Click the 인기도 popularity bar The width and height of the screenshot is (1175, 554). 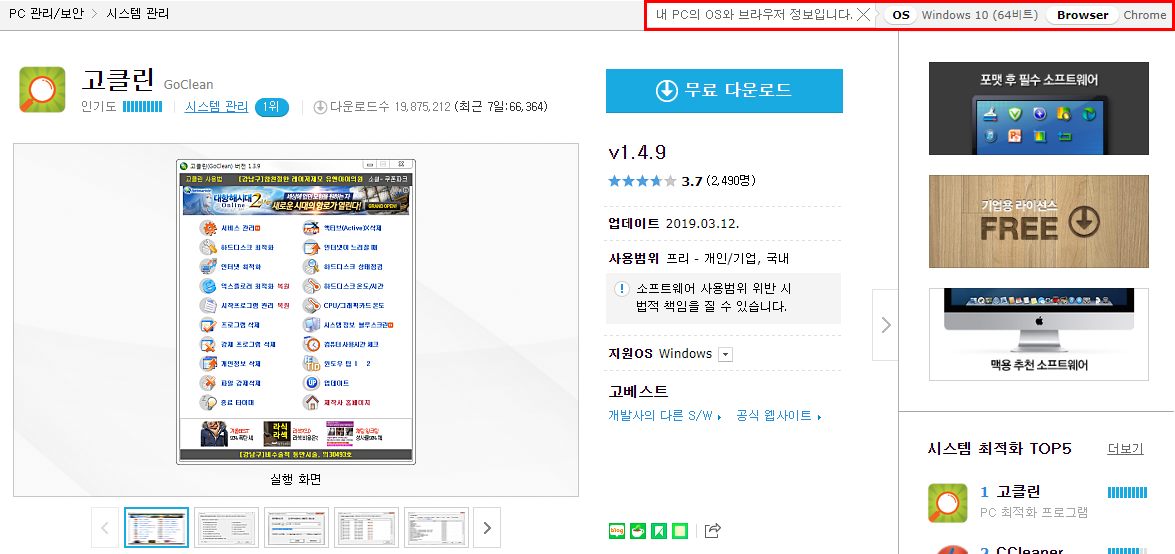[142, 107]
